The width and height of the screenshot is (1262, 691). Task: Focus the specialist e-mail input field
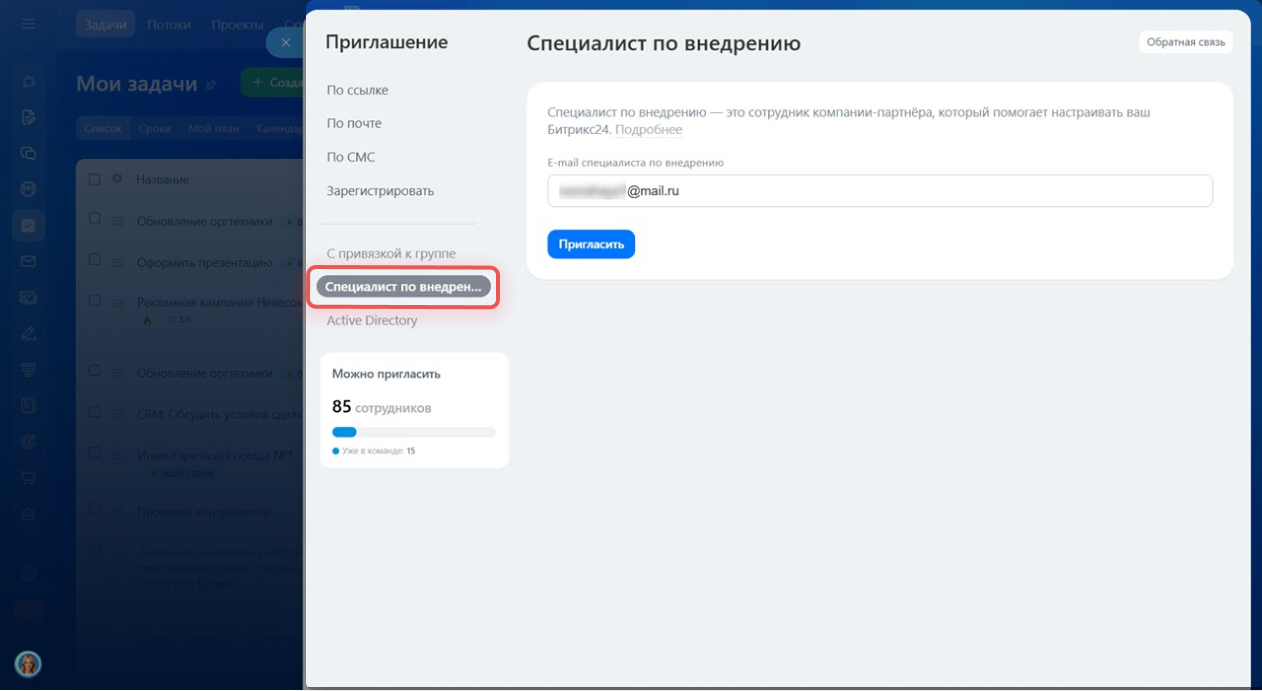(x=879, y=191)
